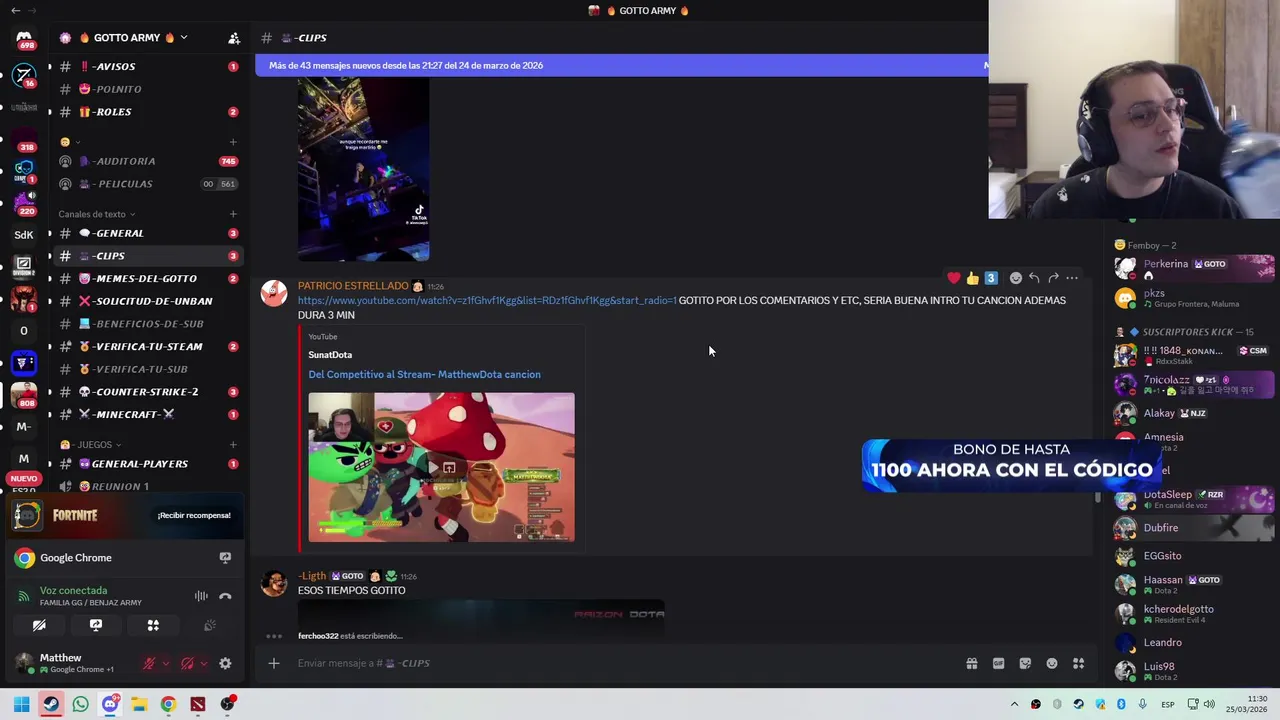Open the ROLES channel

[x=146, y=112]
